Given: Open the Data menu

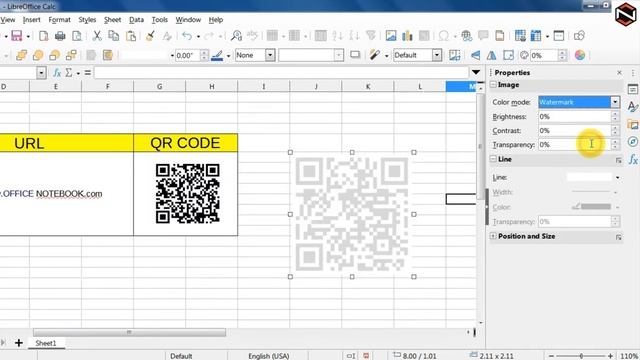Looking at the screenshot, I should (x=136, y=20).
